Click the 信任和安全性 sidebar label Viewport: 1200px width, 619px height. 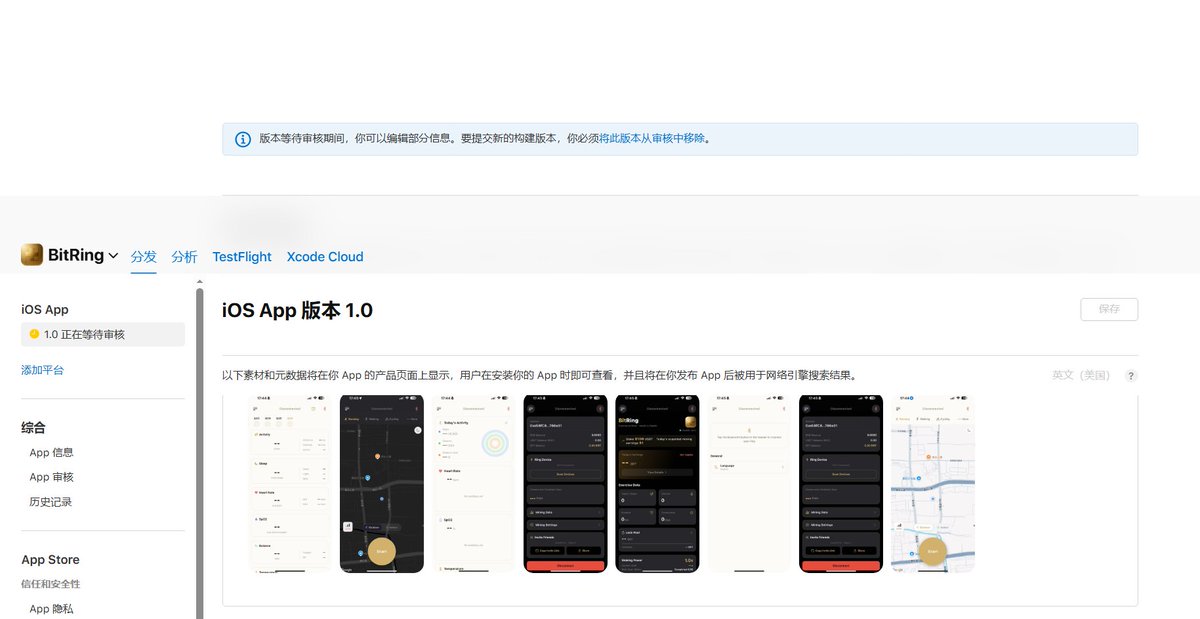tap(50, 584)
